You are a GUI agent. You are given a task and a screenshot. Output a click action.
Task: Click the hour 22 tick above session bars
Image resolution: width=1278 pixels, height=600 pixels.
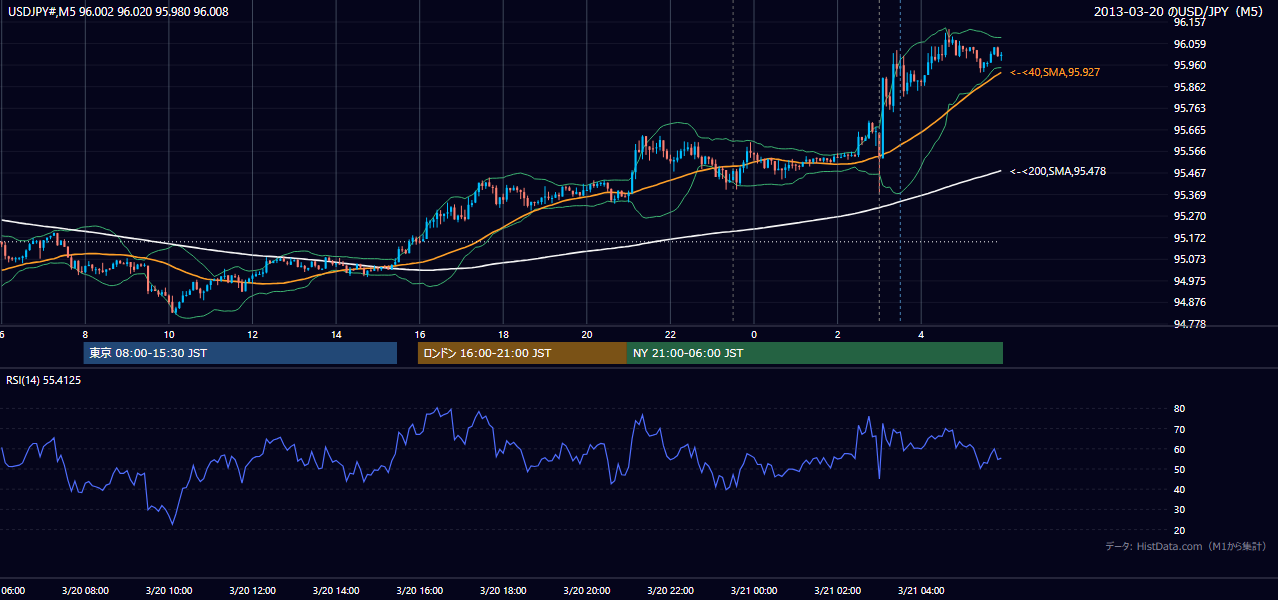tap(671, 334)
